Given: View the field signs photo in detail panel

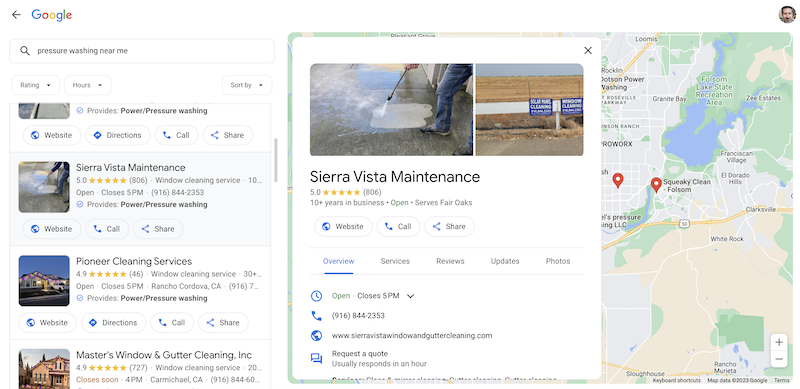Looking at the screenshot, I should tap(529, 109).
